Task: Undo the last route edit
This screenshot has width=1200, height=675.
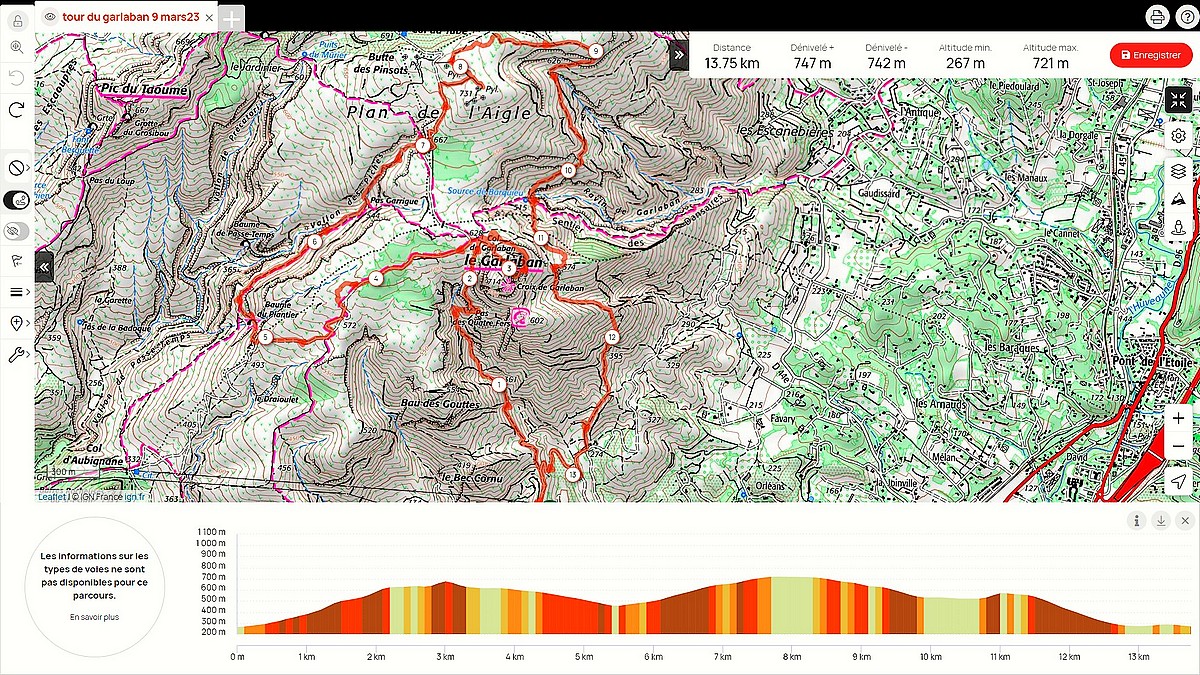Action: (x=17, y=77)
